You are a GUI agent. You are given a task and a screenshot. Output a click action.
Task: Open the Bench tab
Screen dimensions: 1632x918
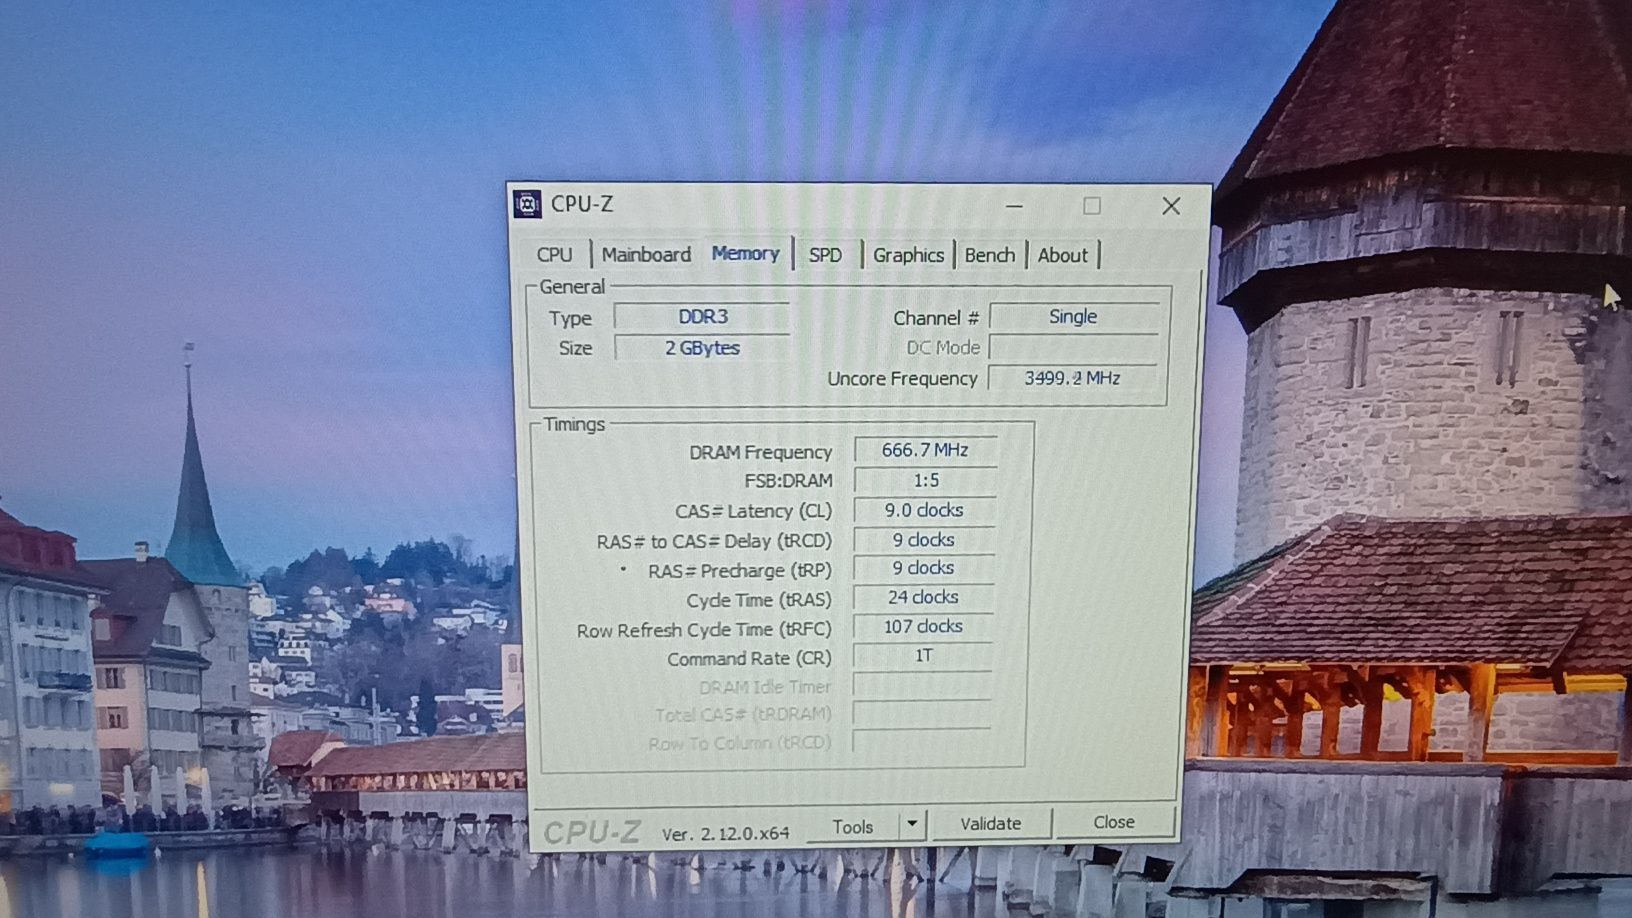990,255
